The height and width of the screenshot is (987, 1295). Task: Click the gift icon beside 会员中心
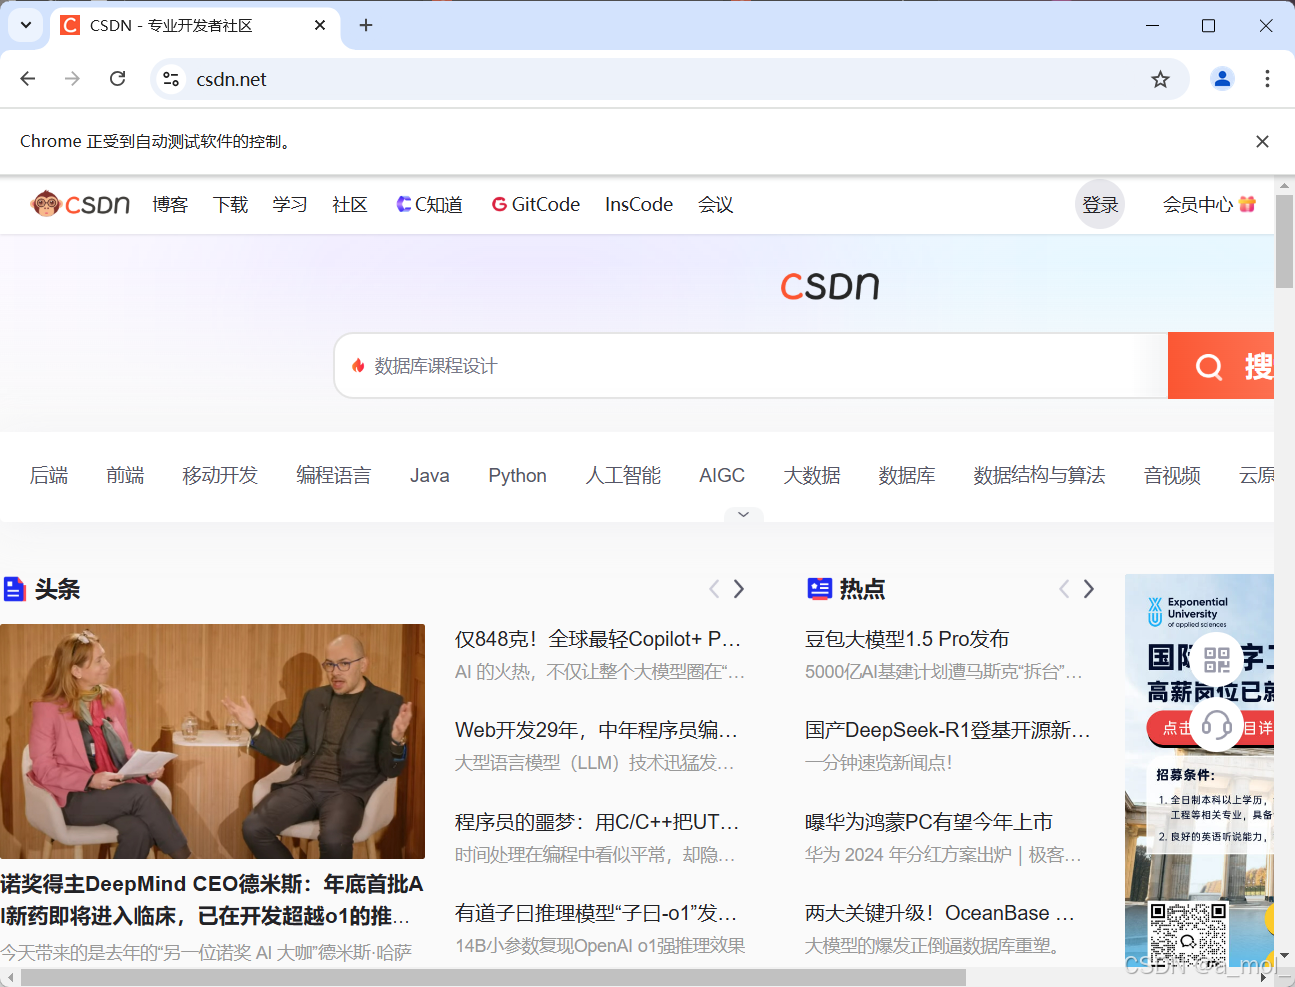pyautogui.click(x=1247, y=204)
